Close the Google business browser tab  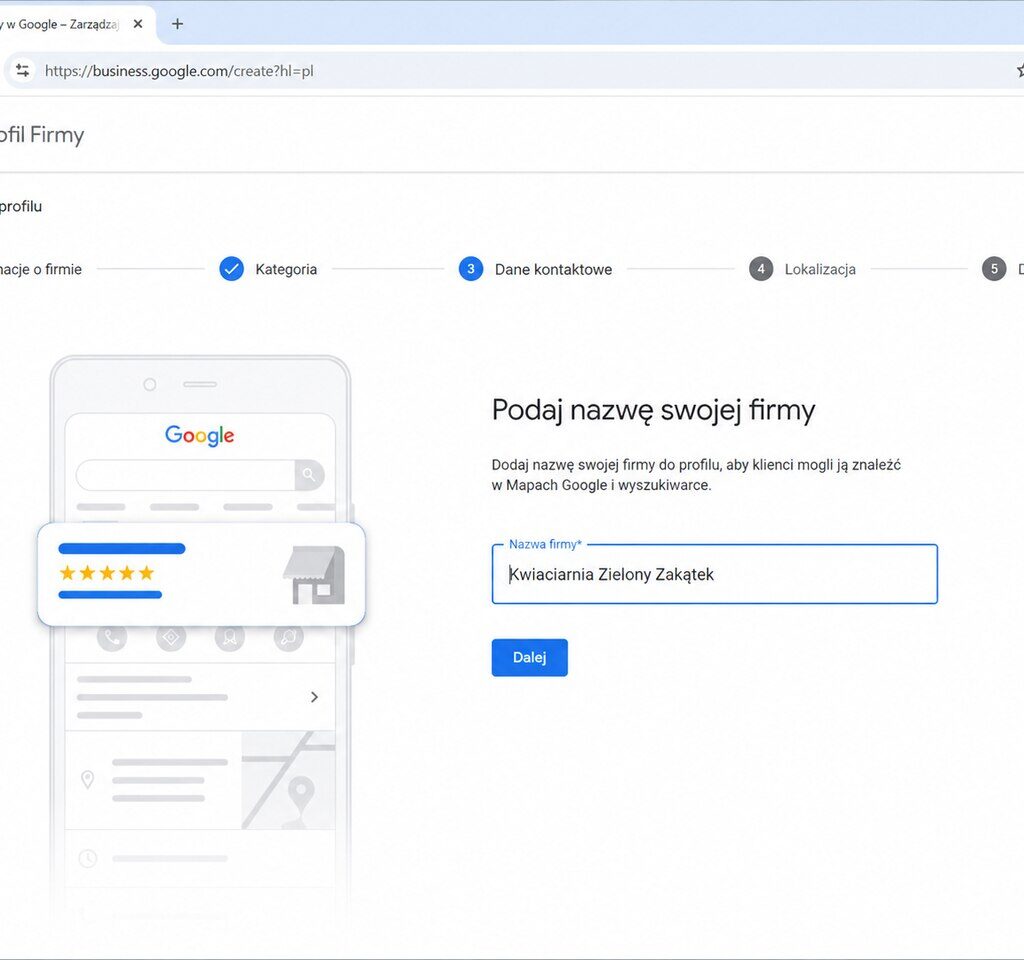138,24
